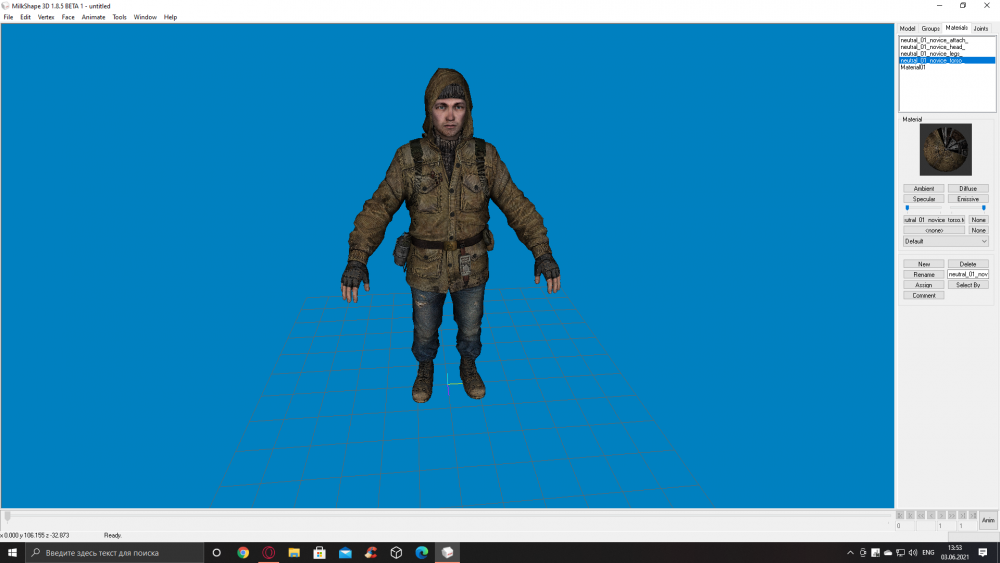Click the material preview sphere thumbnail

coord(946,150)
